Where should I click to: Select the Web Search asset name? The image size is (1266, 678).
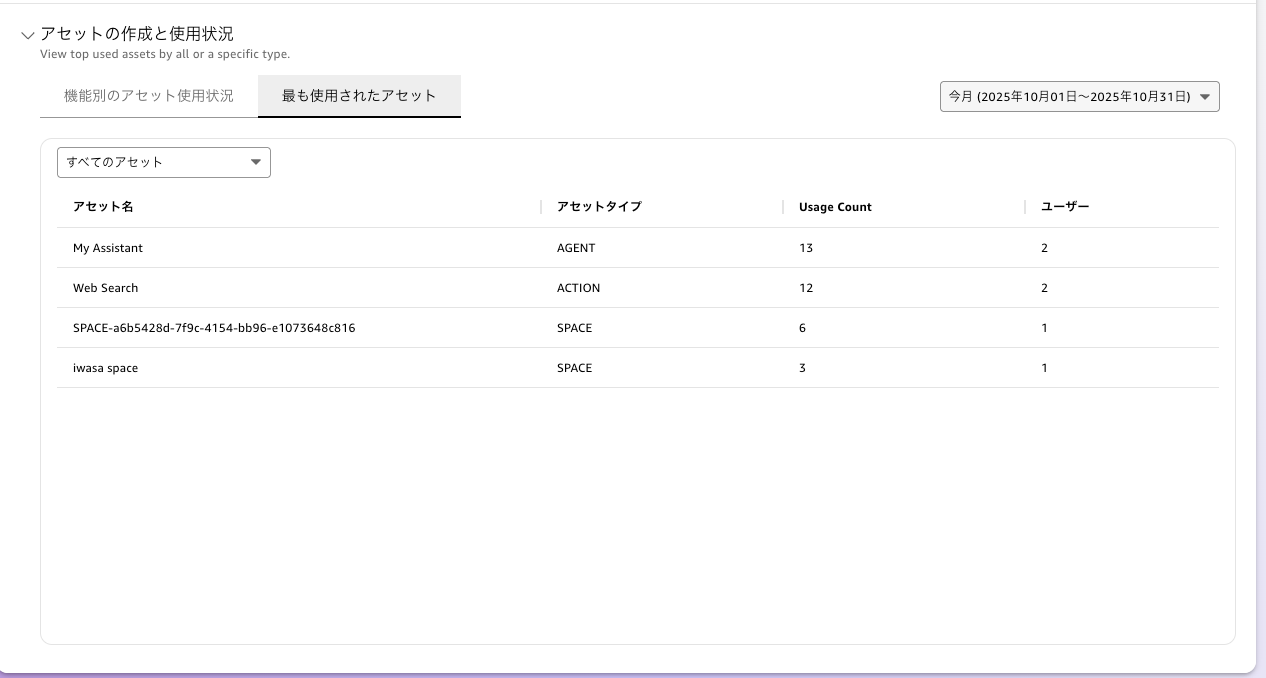pyautogui.click(x=106, y=288)
